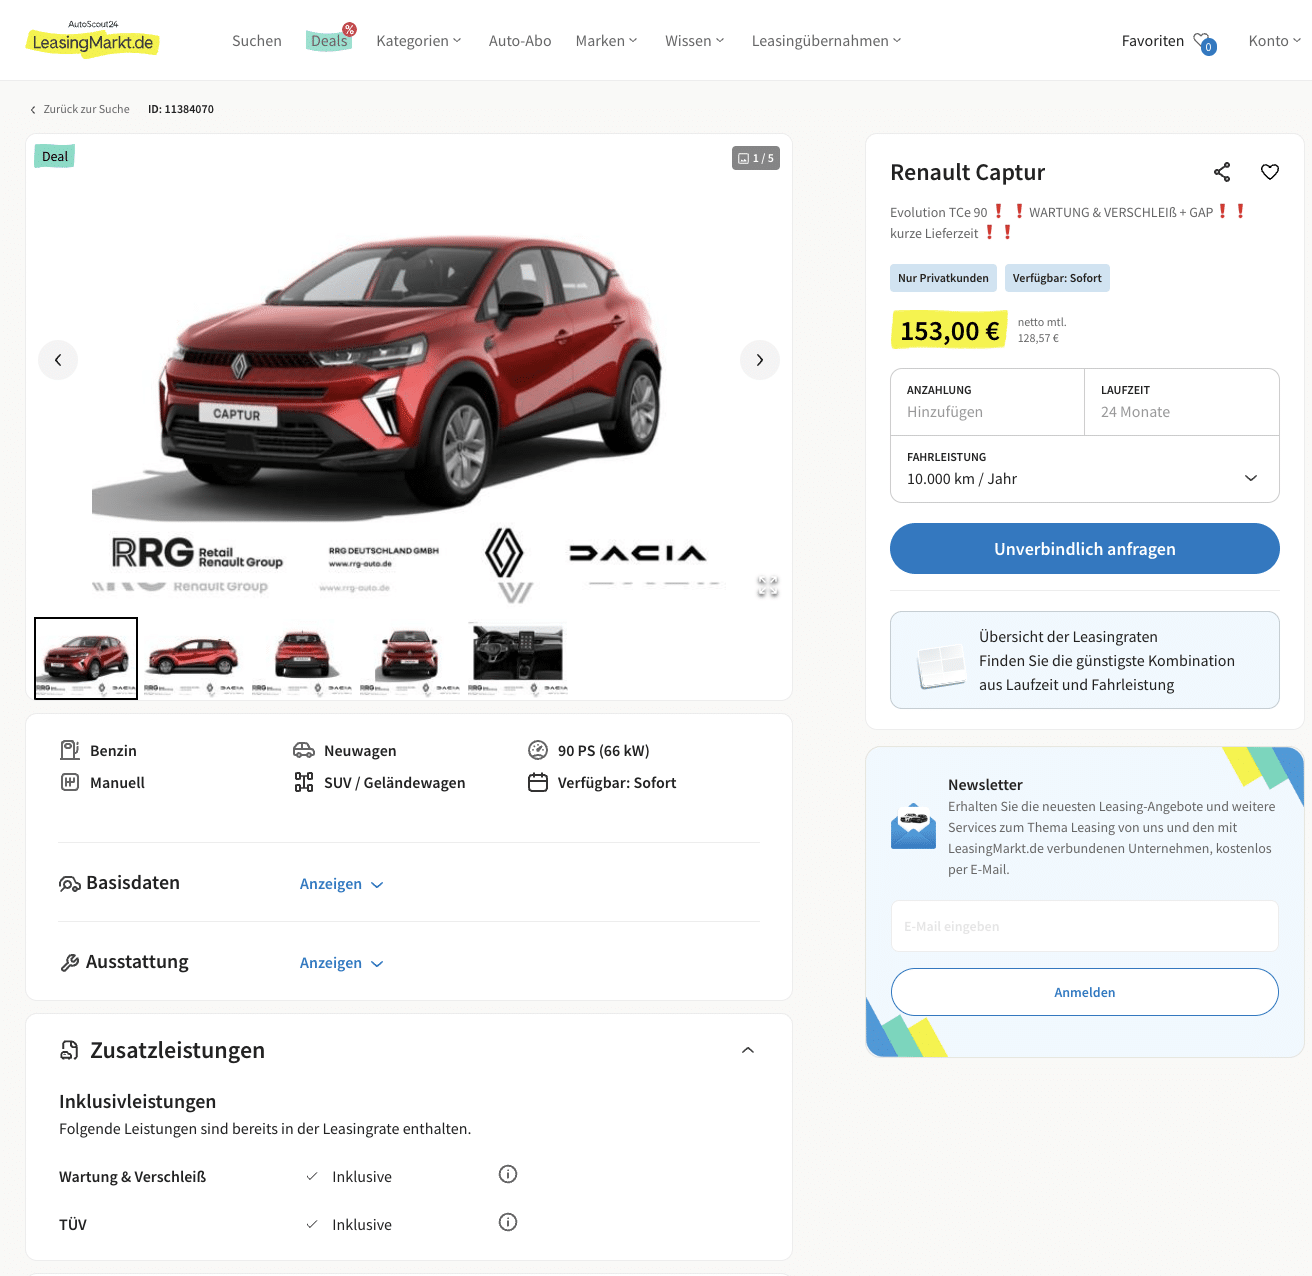Expand the Marken dropdown
The image size is (1312, 1276).
(x=606, y=41)
